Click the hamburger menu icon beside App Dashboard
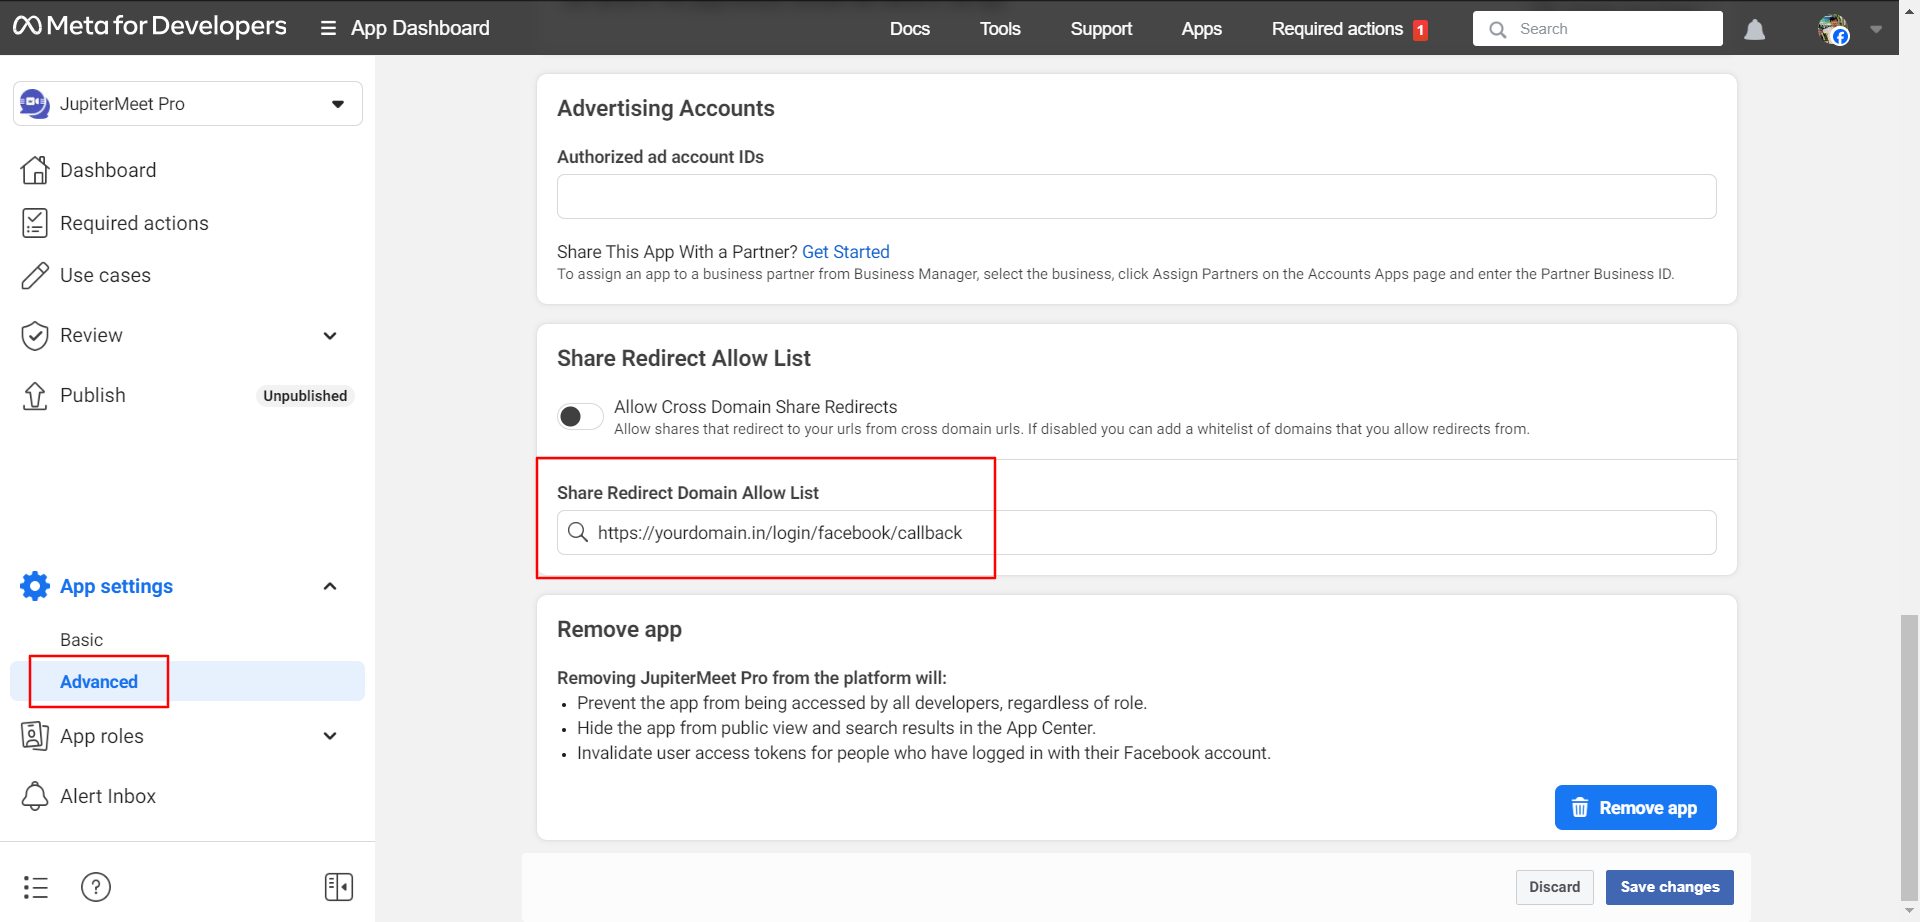1920x922 pixels. 328,29
